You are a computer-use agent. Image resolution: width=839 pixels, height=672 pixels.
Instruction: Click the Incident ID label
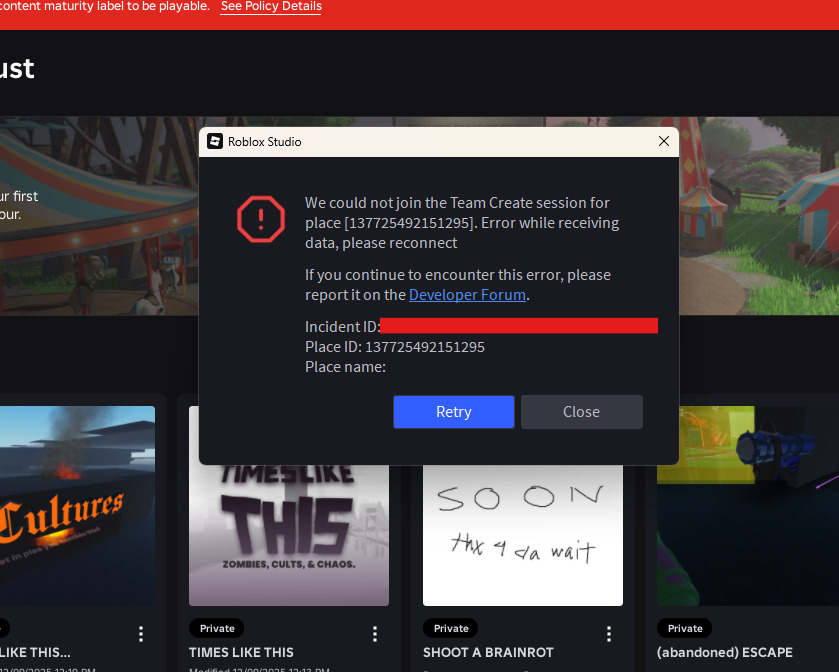point(342,327)
